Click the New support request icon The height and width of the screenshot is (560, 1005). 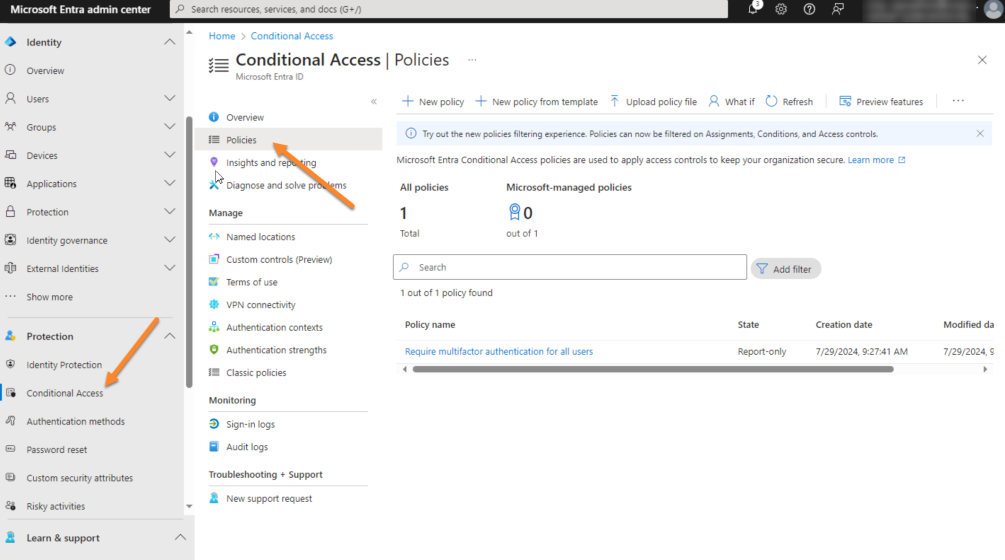click(x=214, y=498)
